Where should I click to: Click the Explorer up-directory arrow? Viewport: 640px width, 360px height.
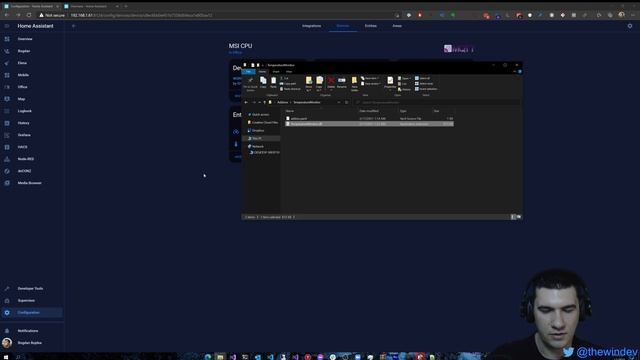click(264, 102)
